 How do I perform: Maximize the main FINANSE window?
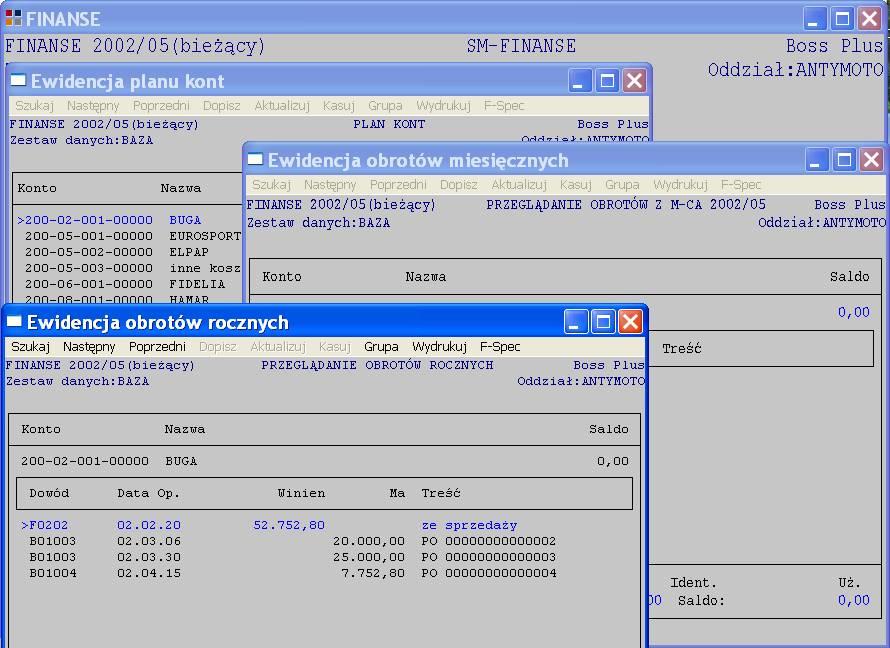[842, 19]
